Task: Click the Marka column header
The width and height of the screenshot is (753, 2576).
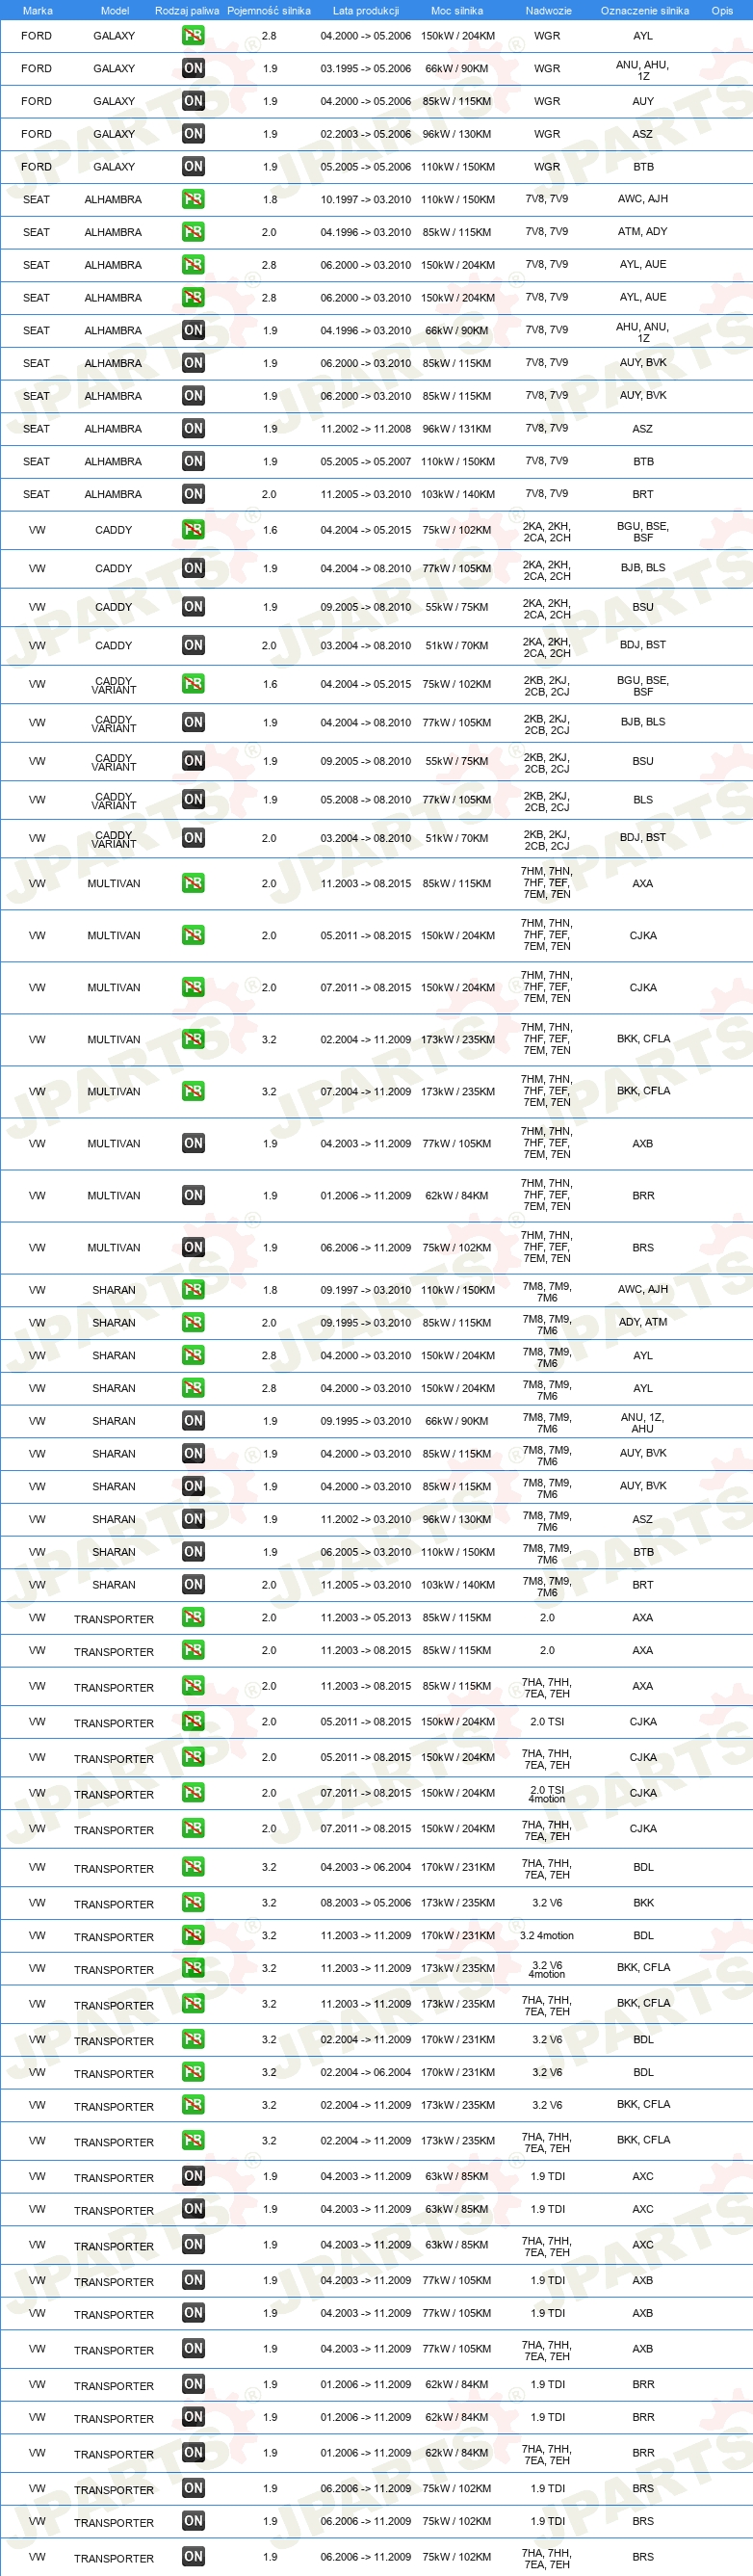Action: pos(37,10)
